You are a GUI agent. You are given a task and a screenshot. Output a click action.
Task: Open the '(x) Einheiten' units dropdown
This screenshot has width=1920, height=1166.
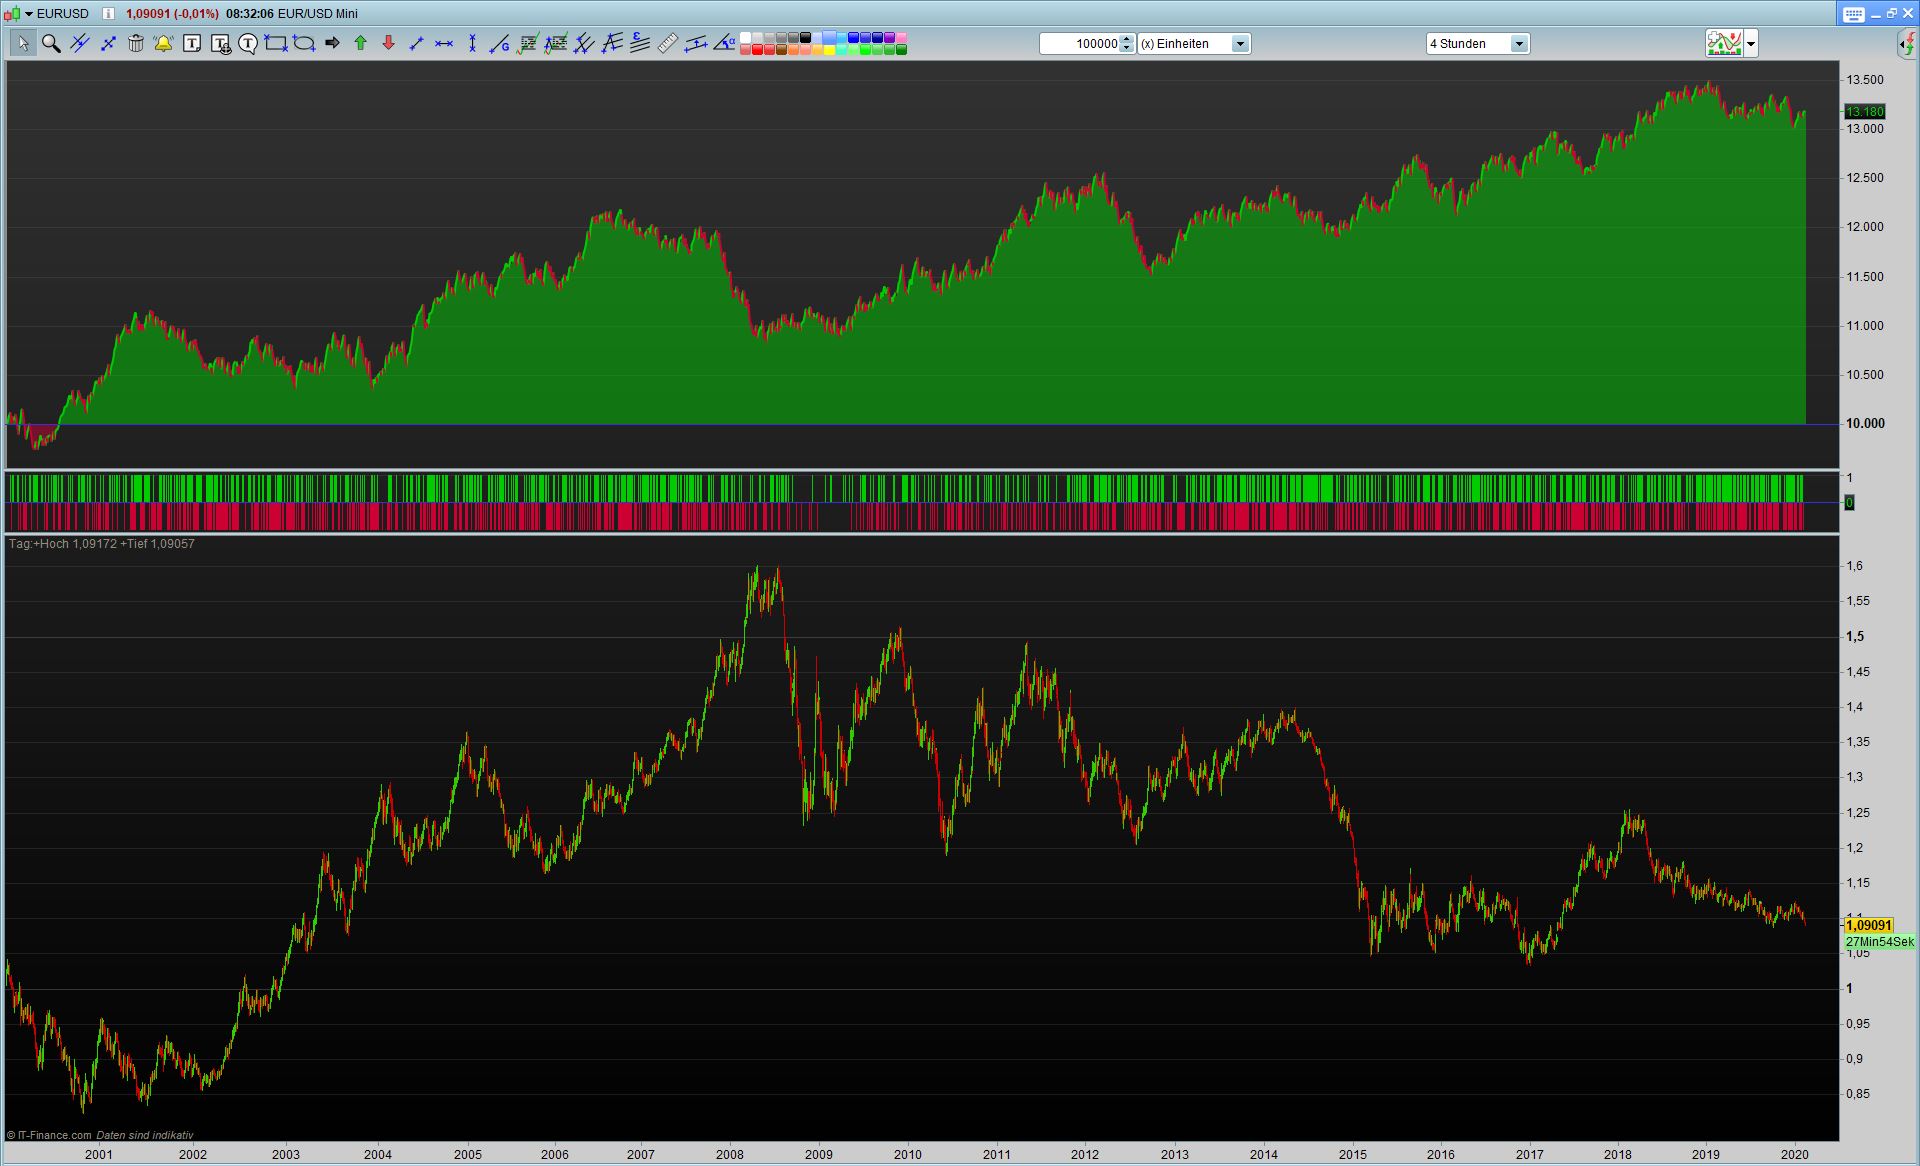coord(1240,43)
